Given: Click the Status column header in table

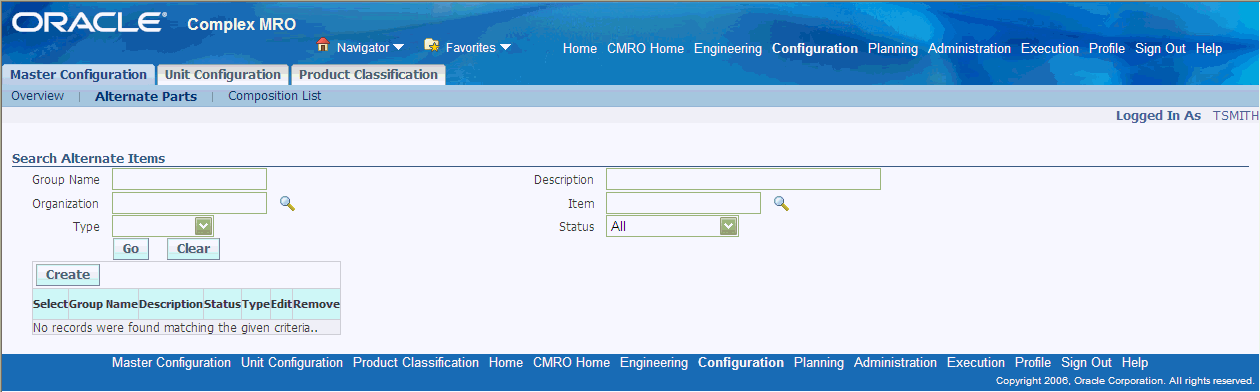Looking at the screenshot, I should (x=222, y=304).
